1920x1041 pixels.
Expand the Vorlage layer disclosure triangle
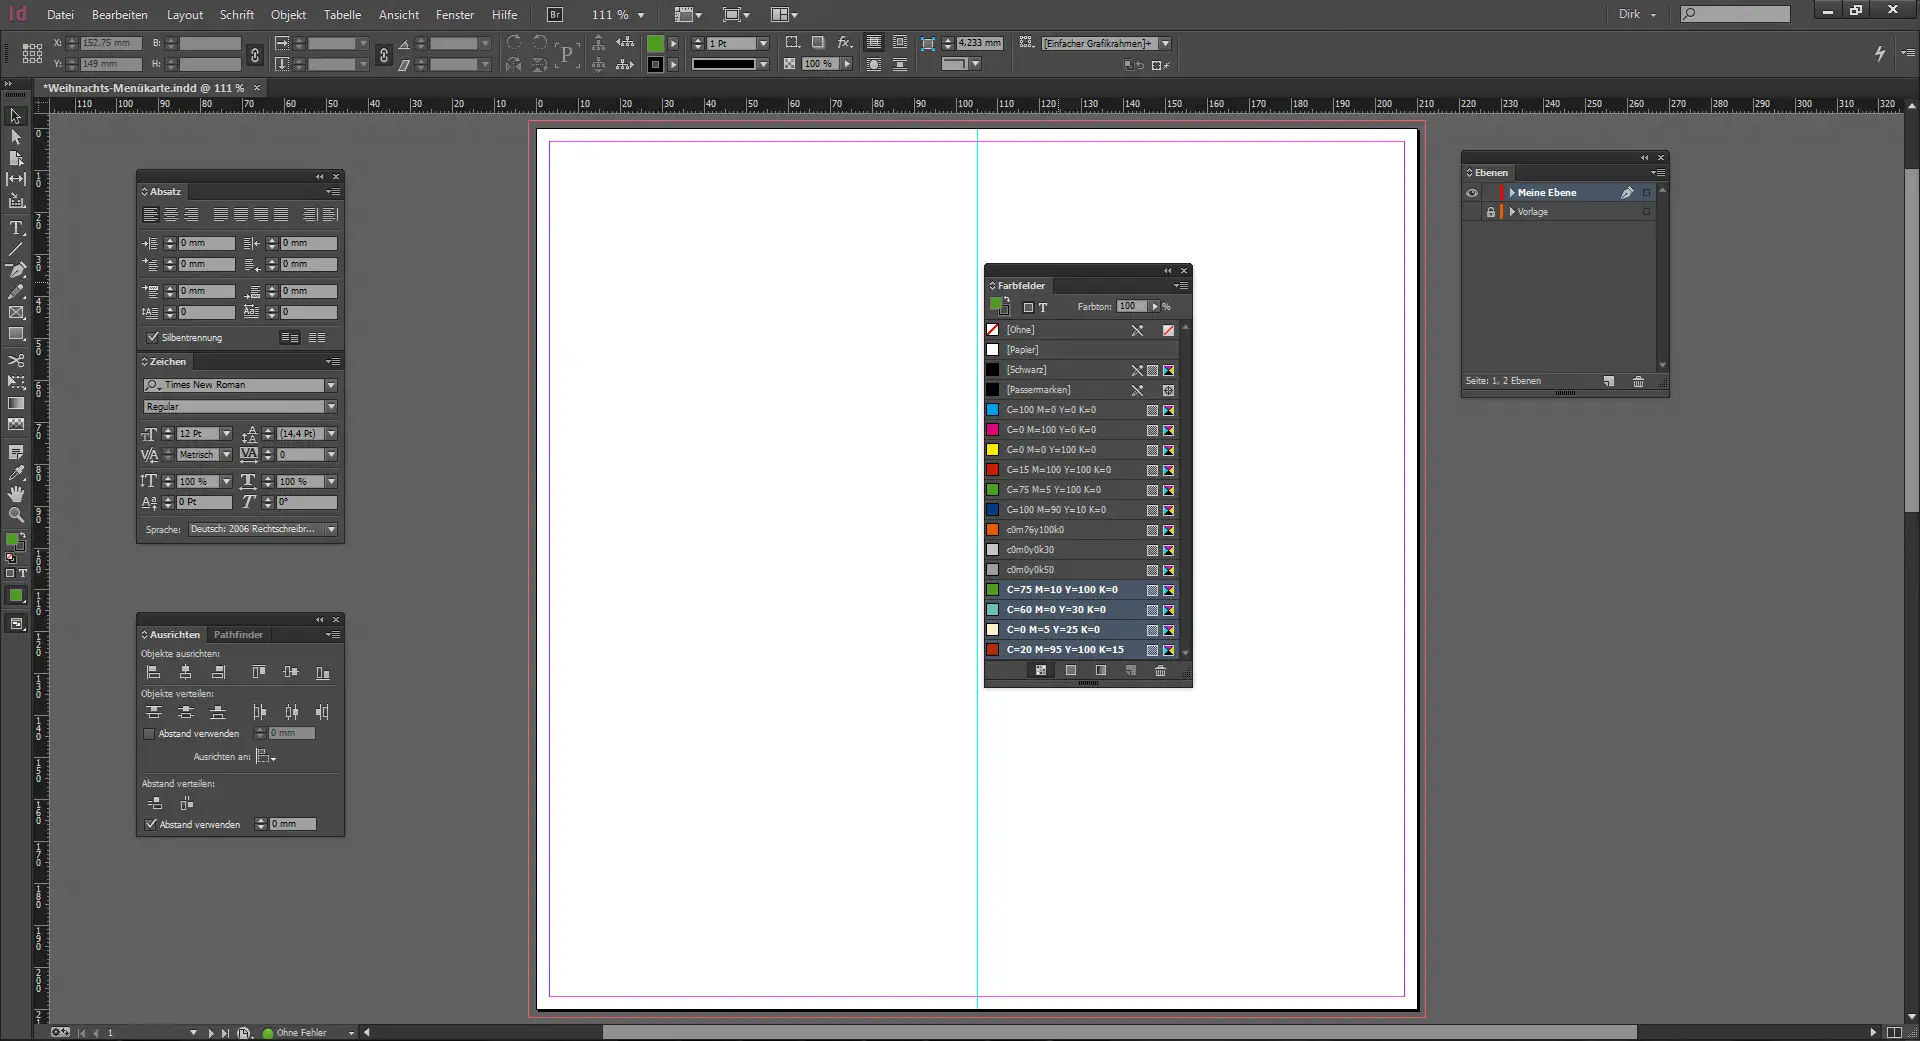point(1511,212)
